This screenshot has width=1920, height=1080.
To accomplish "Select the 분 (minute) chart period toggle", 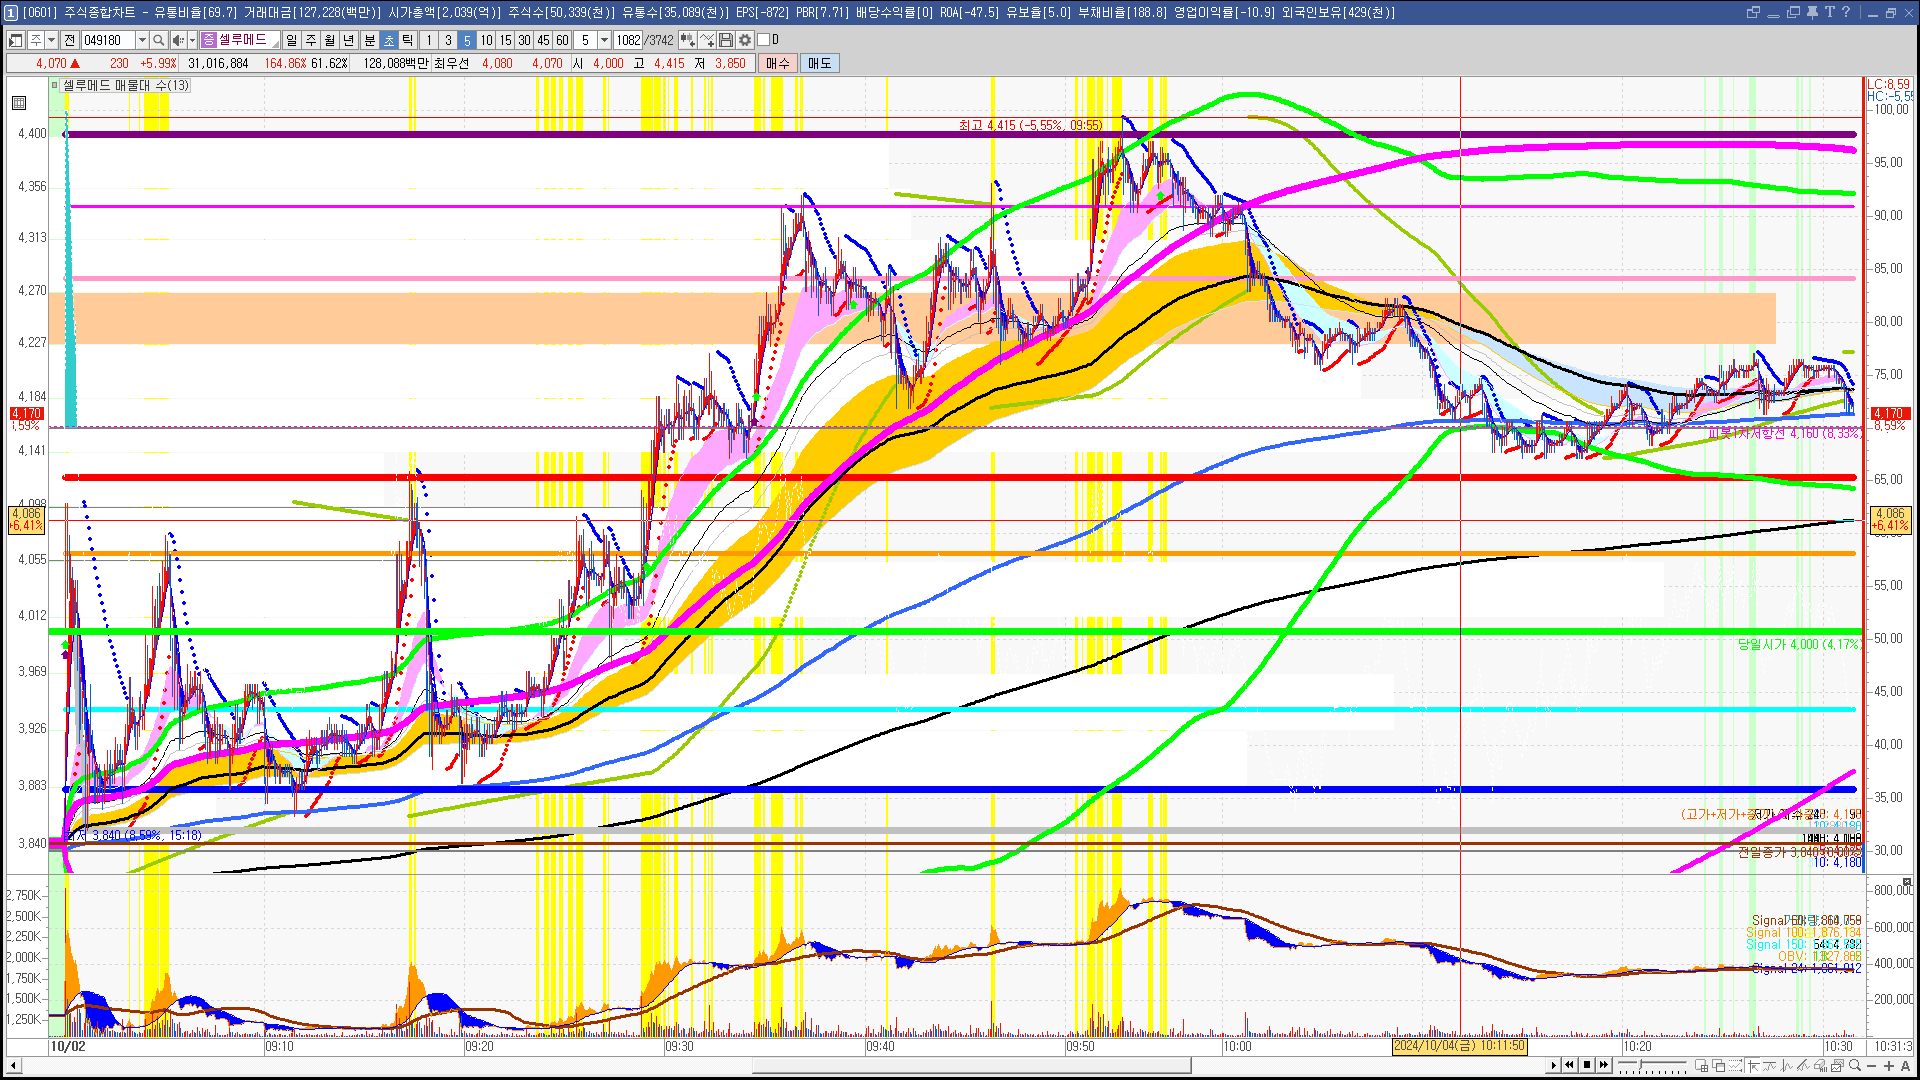I will [369, 40].
